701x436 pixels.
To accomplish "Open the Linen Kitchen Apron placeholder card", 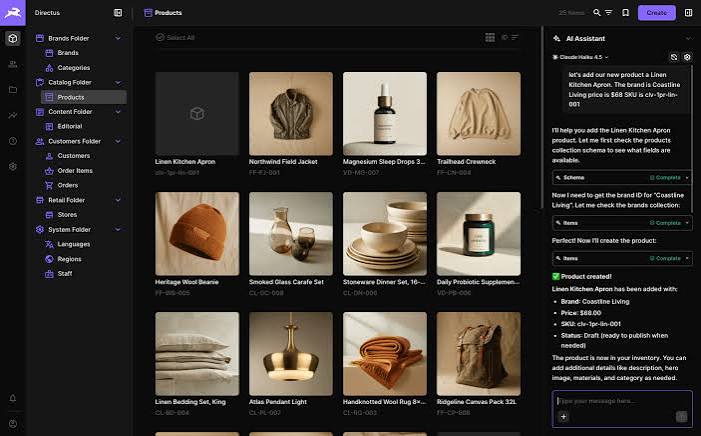I will pos(197,124).
